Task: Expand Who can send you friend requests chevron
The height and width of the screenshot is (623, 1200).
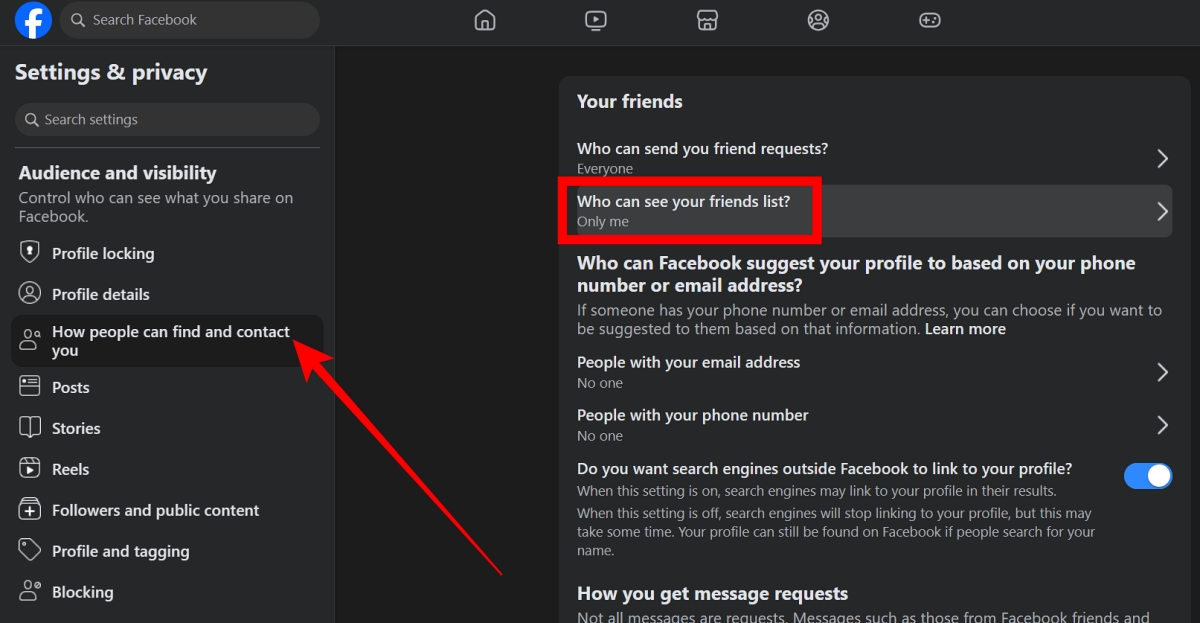Action: pos(1162,158)
